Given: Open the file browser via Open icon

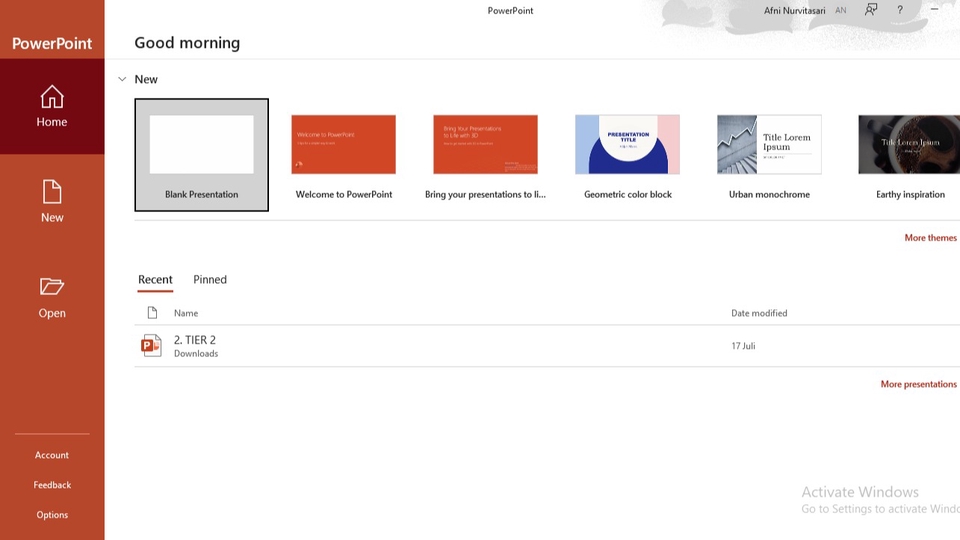Looking at the screenshot, I should 52,287.
